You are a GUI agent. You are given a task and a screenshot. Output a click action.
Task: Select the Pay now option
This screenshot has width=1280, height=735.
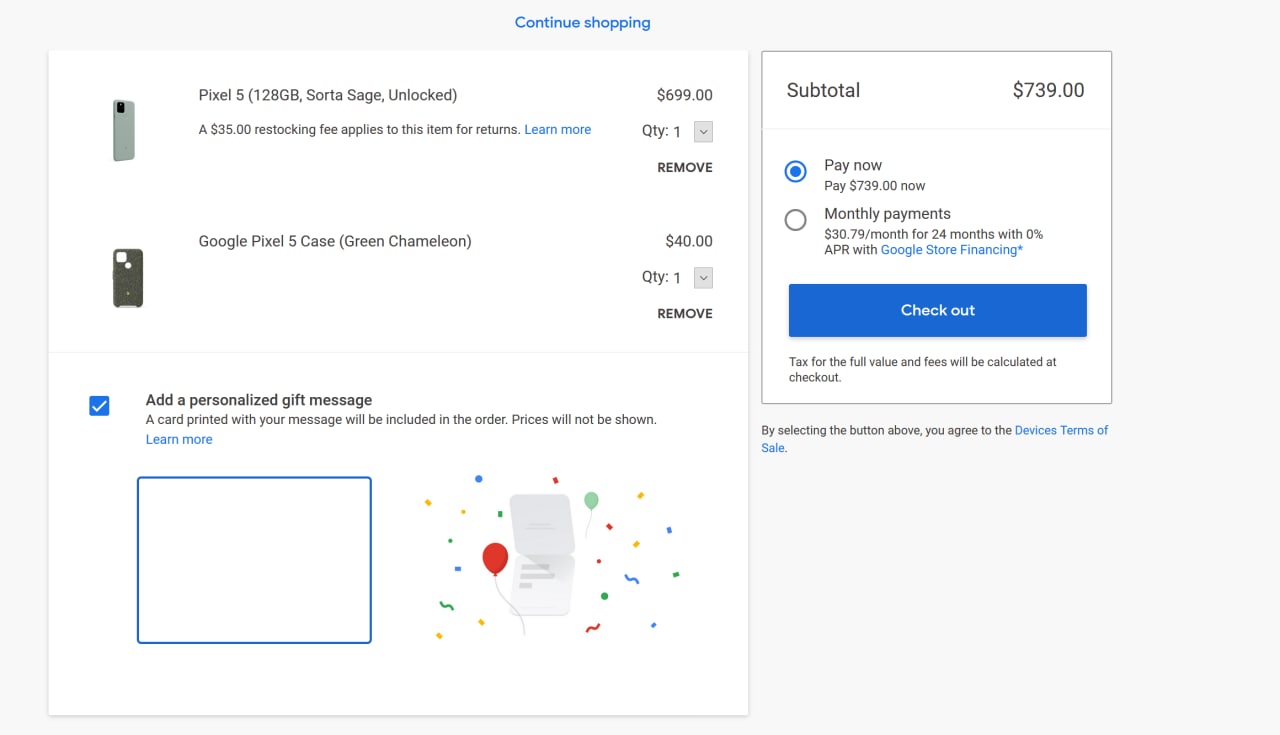click(796, 172)
